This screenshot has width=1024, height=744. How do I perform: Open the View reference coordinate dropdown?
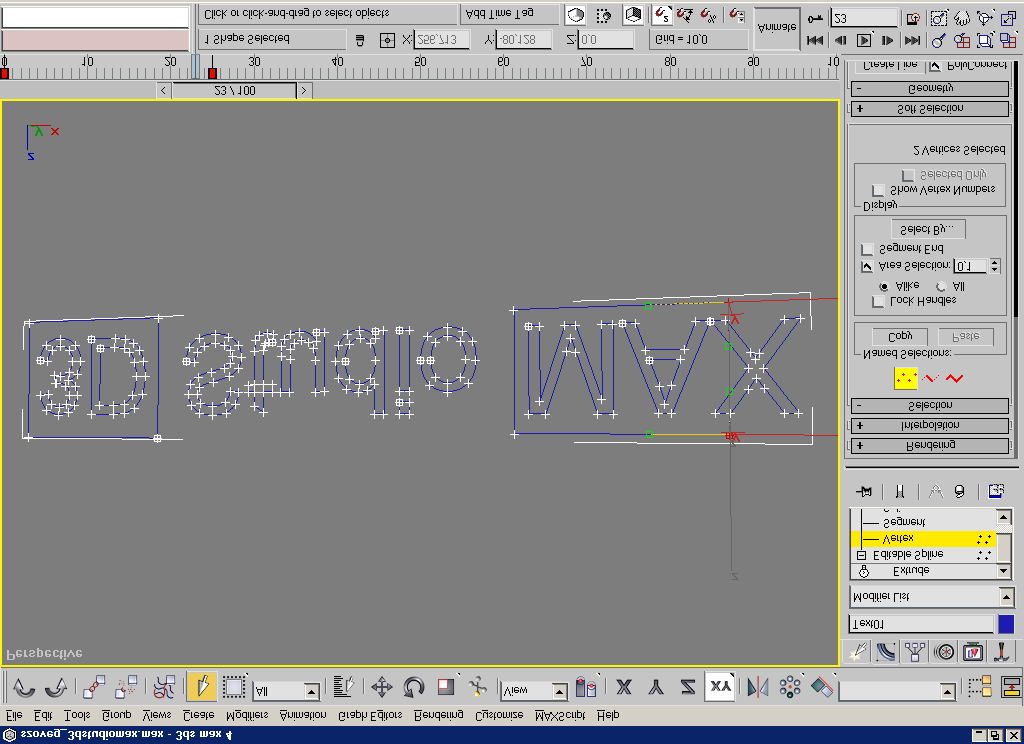[x=560, y=691]
